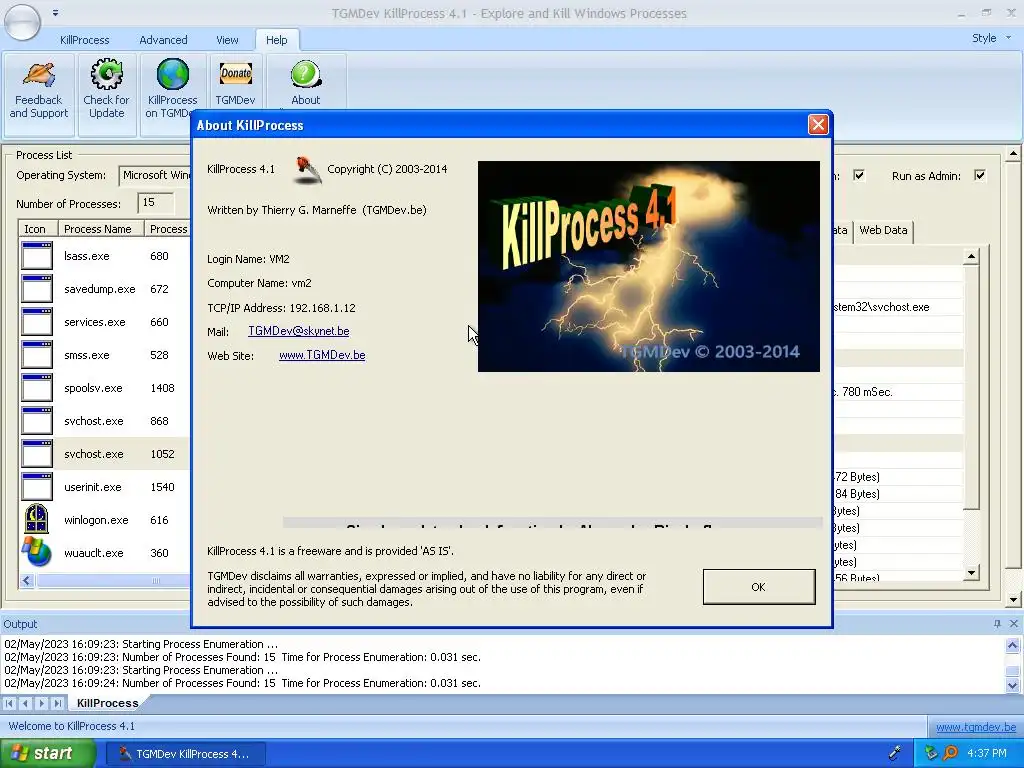Click TGMDev KillProcess taskbar button
Viewport: 1024px width, 768px height.
[185, 754]
